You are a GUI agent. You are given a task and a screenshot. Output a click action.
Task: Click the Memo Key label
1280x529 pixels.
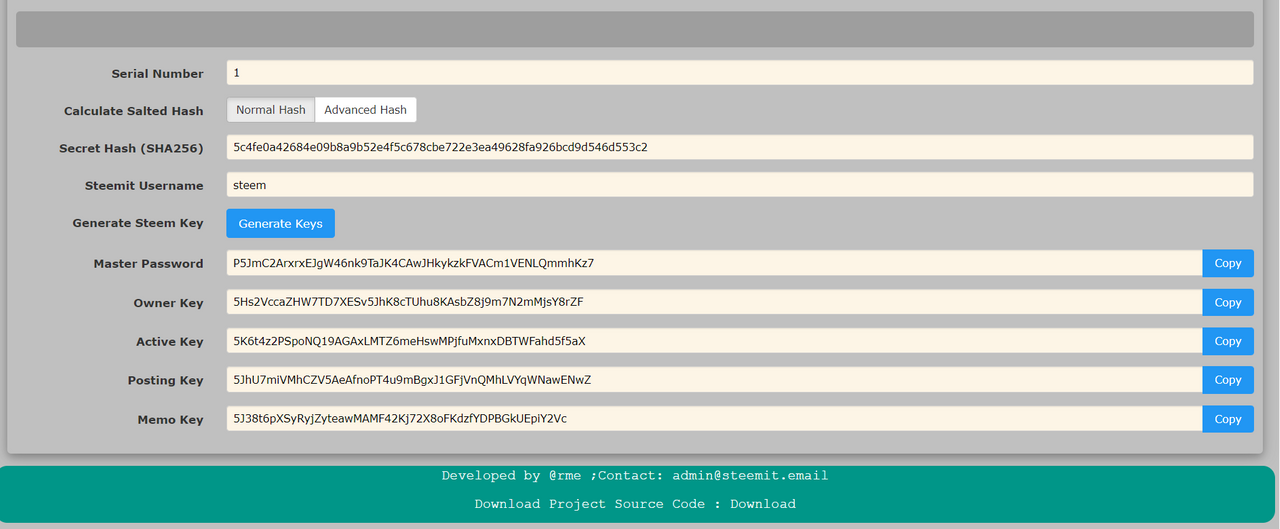(x=171, y=420)
